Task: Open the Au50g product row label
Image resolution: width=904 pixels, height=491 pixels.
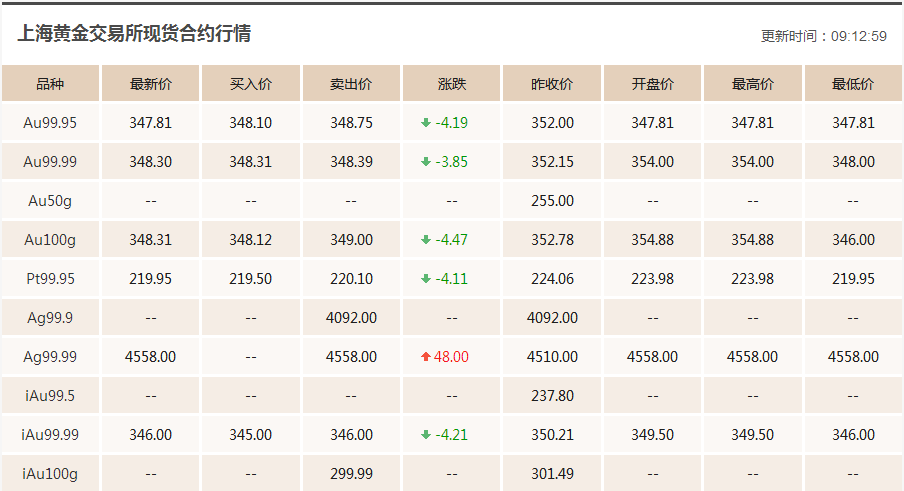Action: [x=50, y=201]
